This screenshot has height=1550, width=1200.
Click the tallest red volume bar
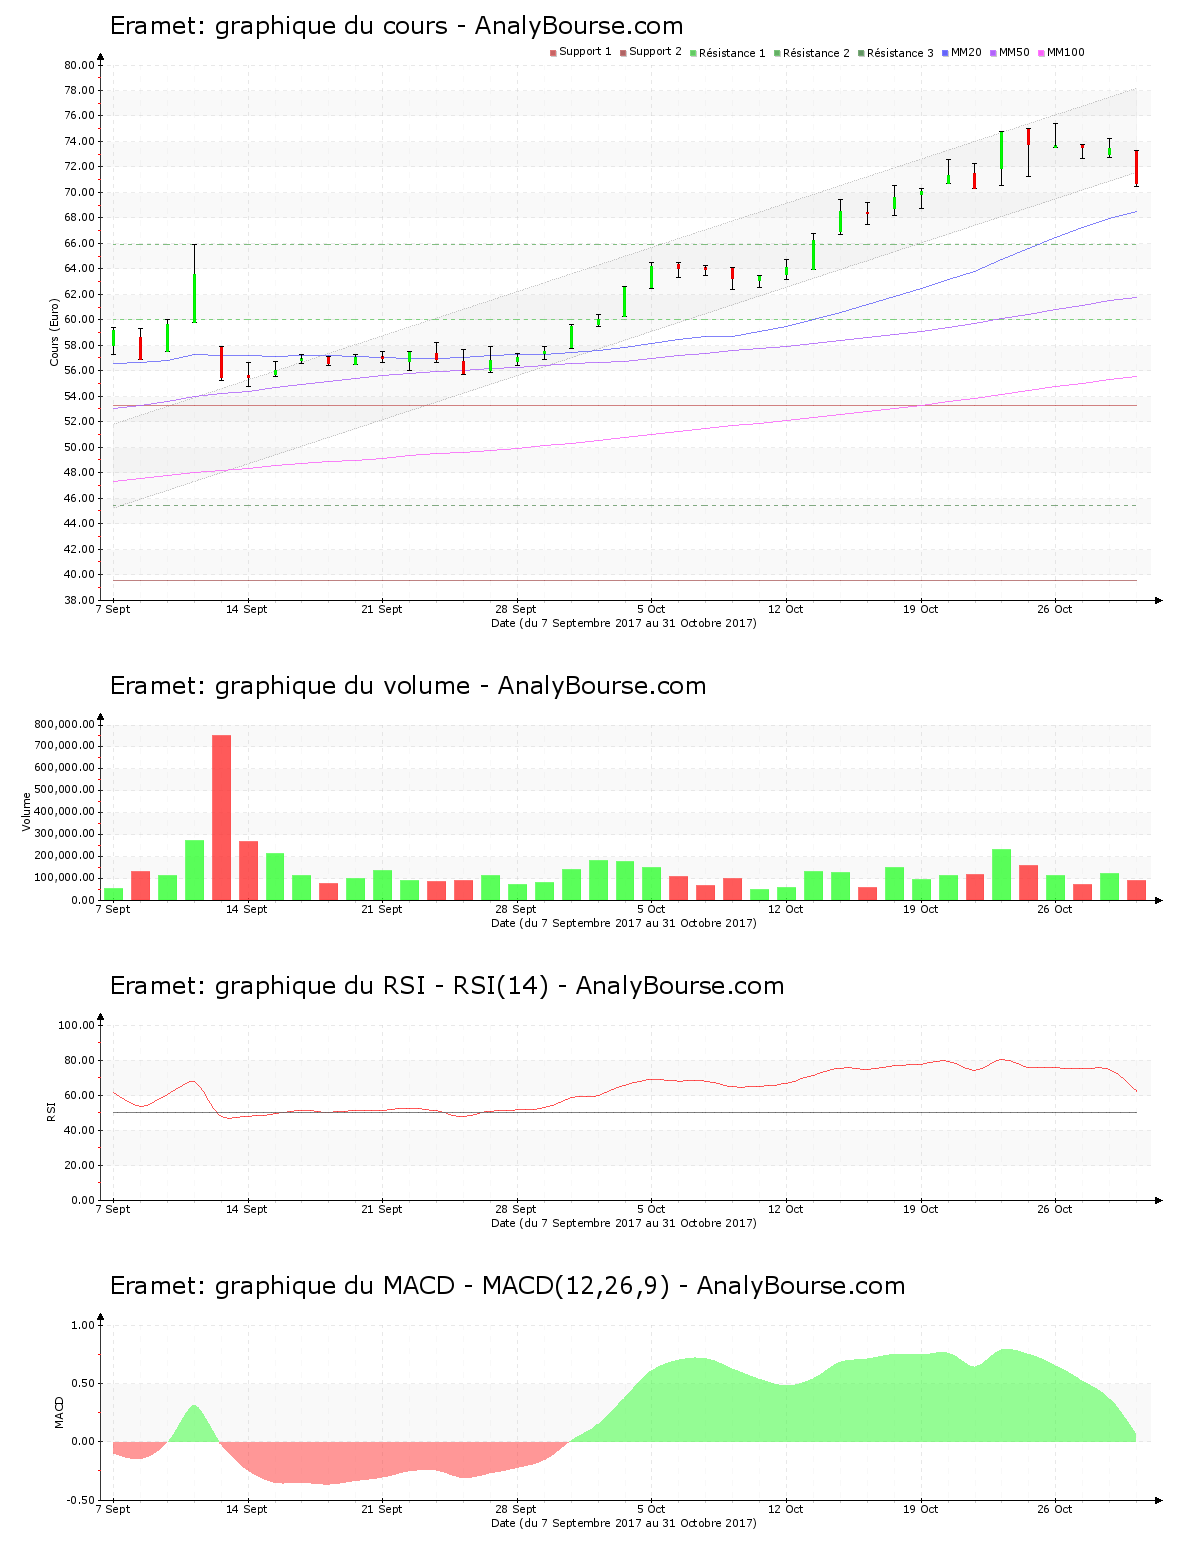(x=221, y=818)
